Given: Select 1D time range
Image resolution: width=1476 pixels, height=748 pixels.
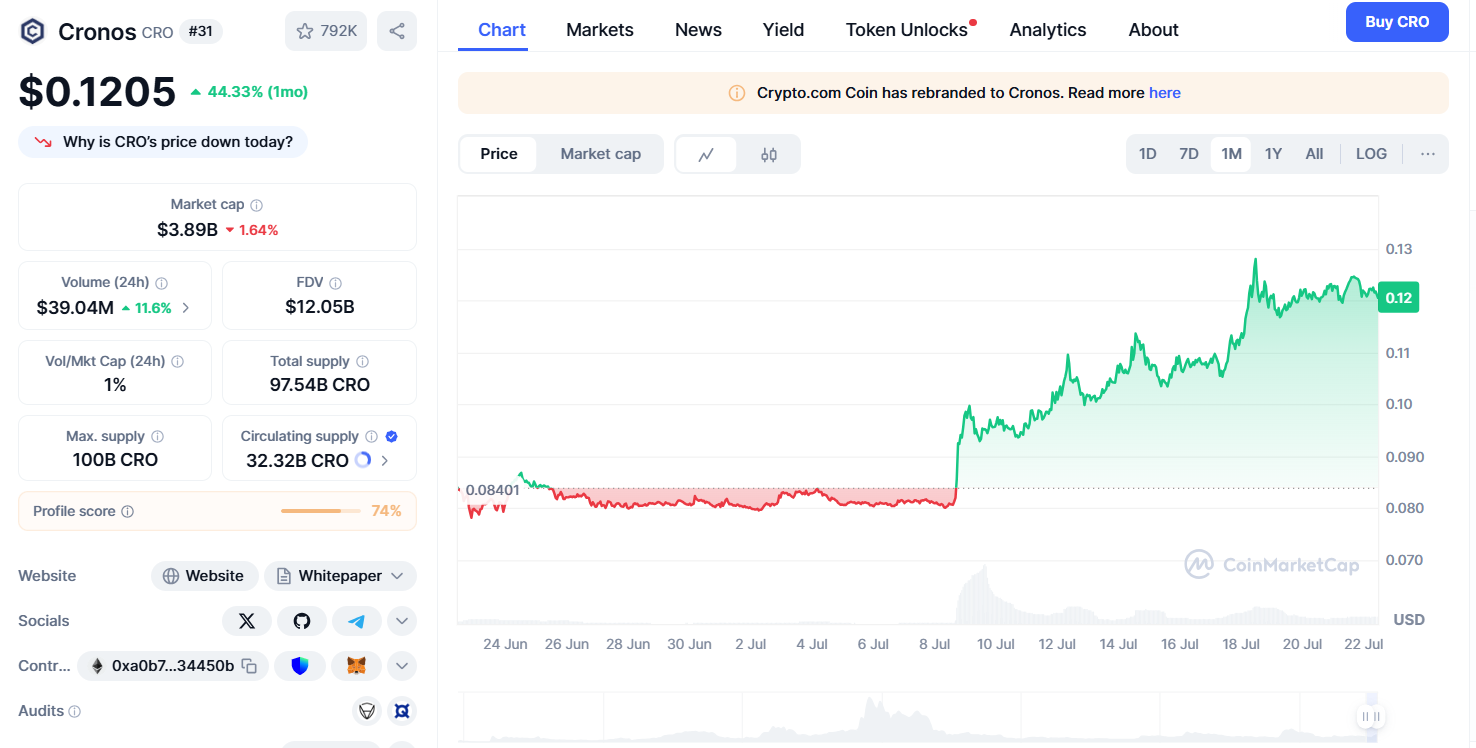Looking at the screenshot, I should [1148, 154].
